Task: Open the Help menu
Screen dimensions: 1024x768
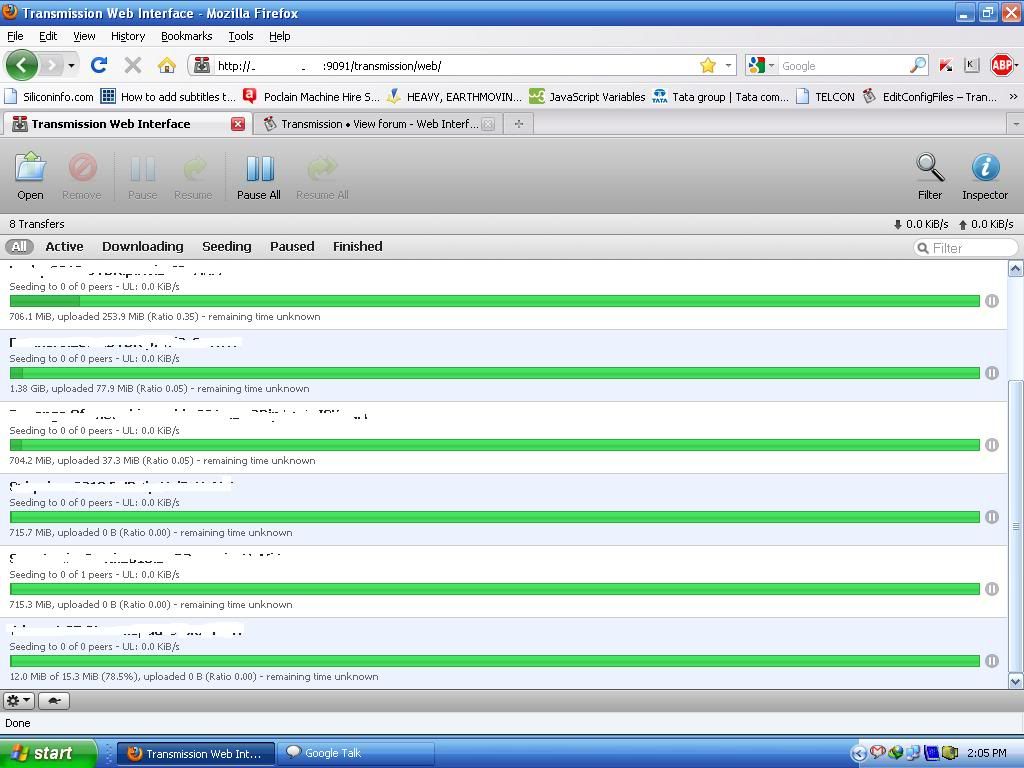Action: pyautogui.click(x=280, y=36)
